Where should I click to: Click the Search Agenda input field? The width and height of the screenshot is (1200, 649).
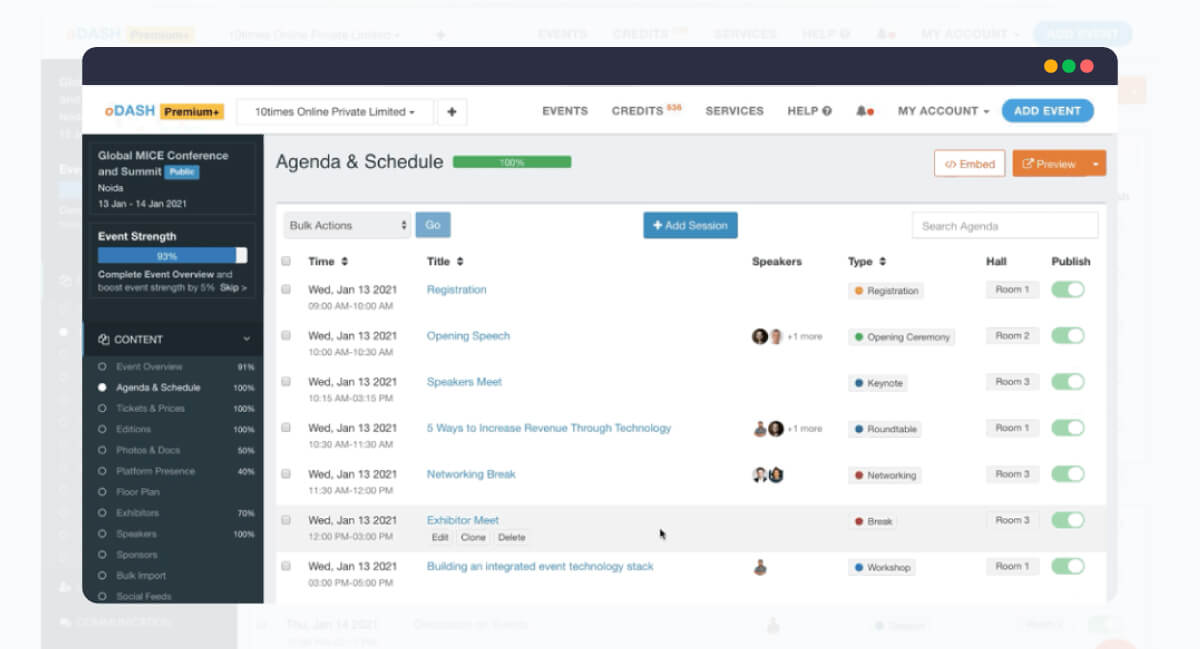click(x=1004, y=226)
